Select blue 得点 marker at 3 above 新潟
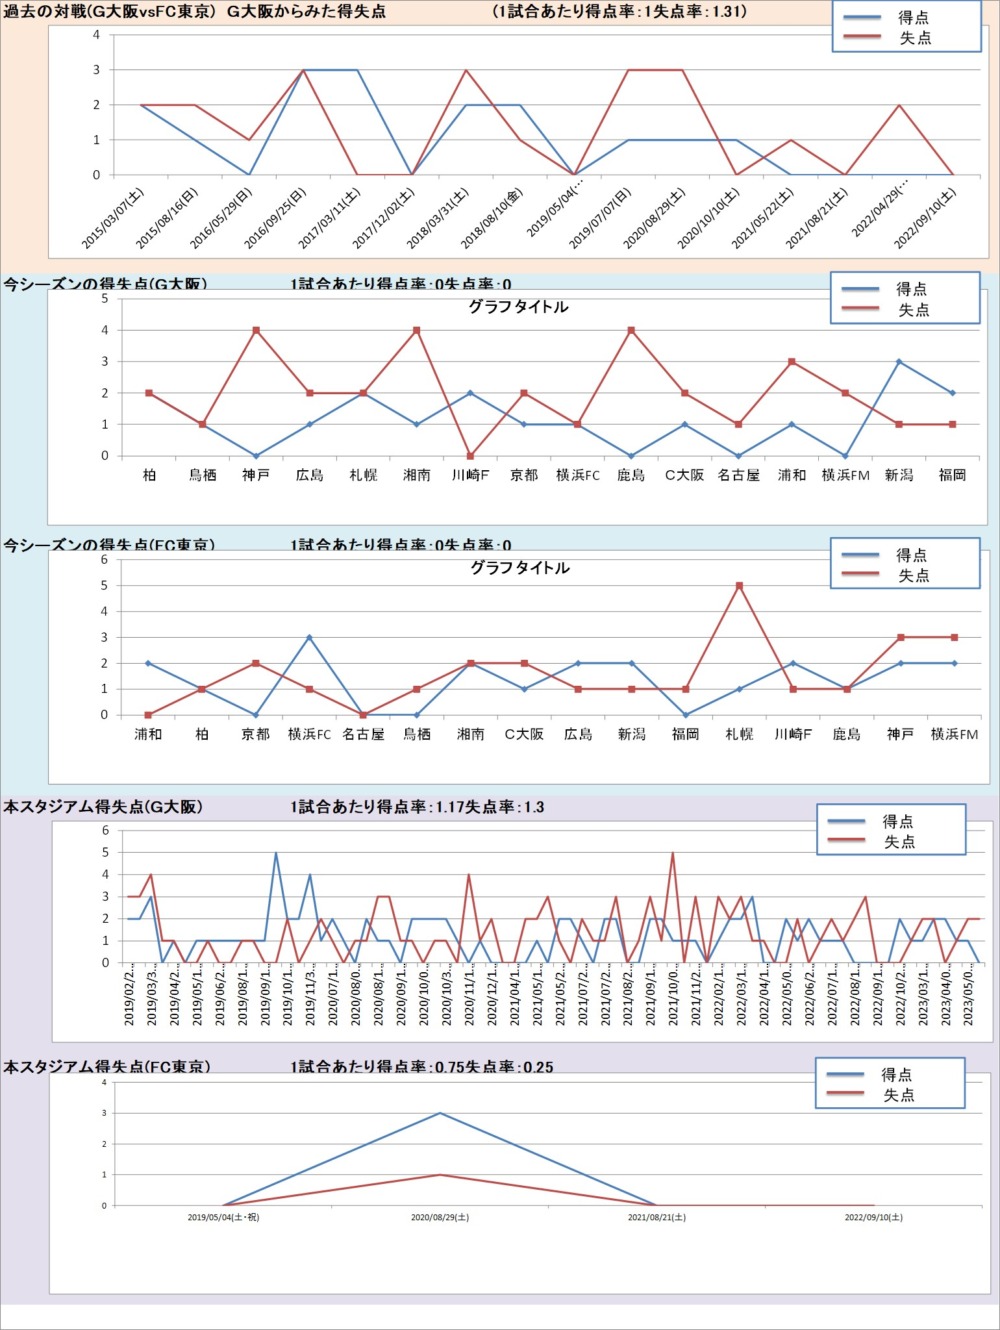Image resolution: width=1000 pixels, height=1330 pixels. [899, 362]
